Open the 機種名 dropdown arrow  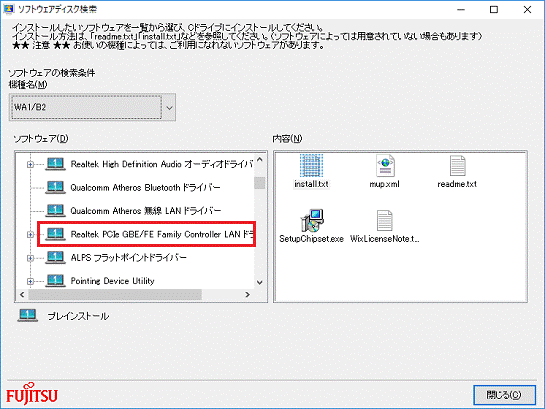tap(169, 107)
